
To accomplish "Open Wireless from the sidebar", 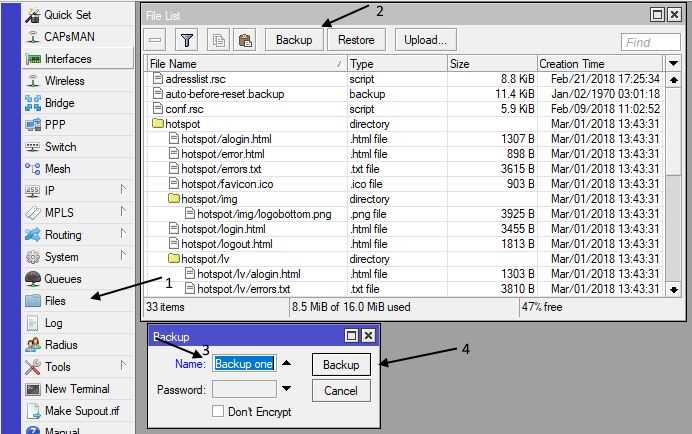I will [x=64, y=81].
